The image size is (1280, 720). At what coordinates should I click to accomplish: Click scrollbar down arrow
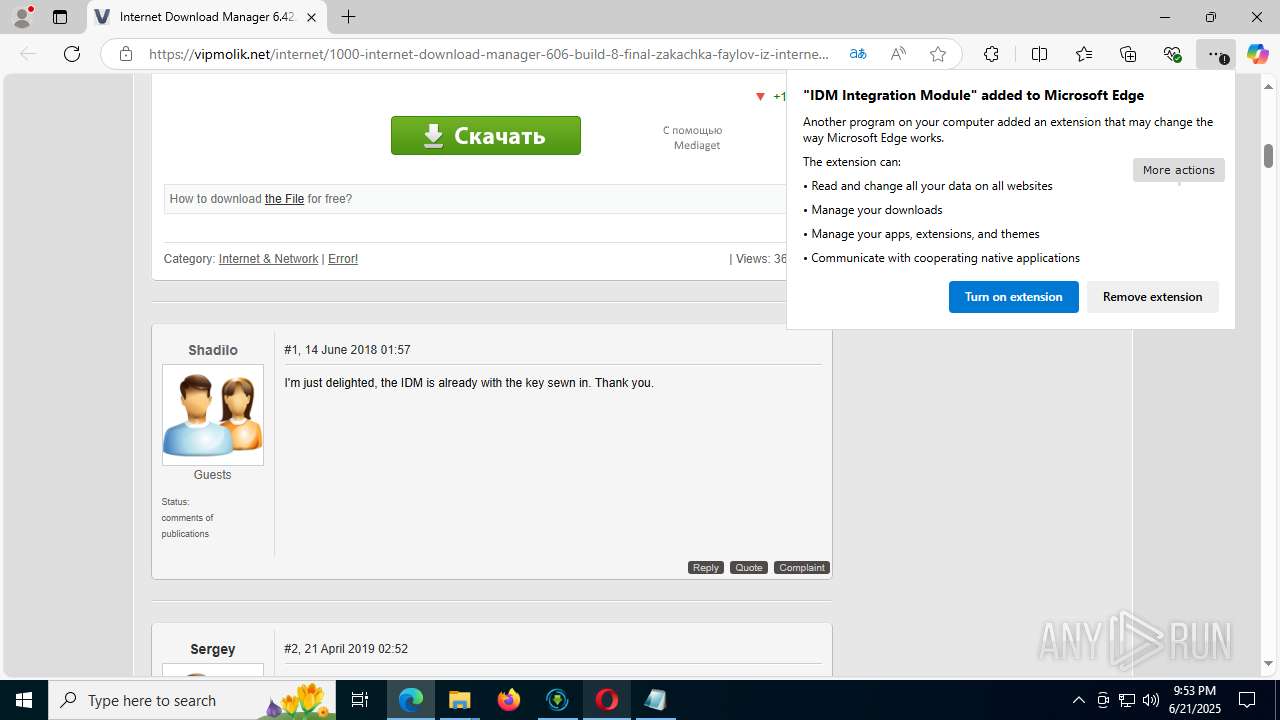[1268, 664]
